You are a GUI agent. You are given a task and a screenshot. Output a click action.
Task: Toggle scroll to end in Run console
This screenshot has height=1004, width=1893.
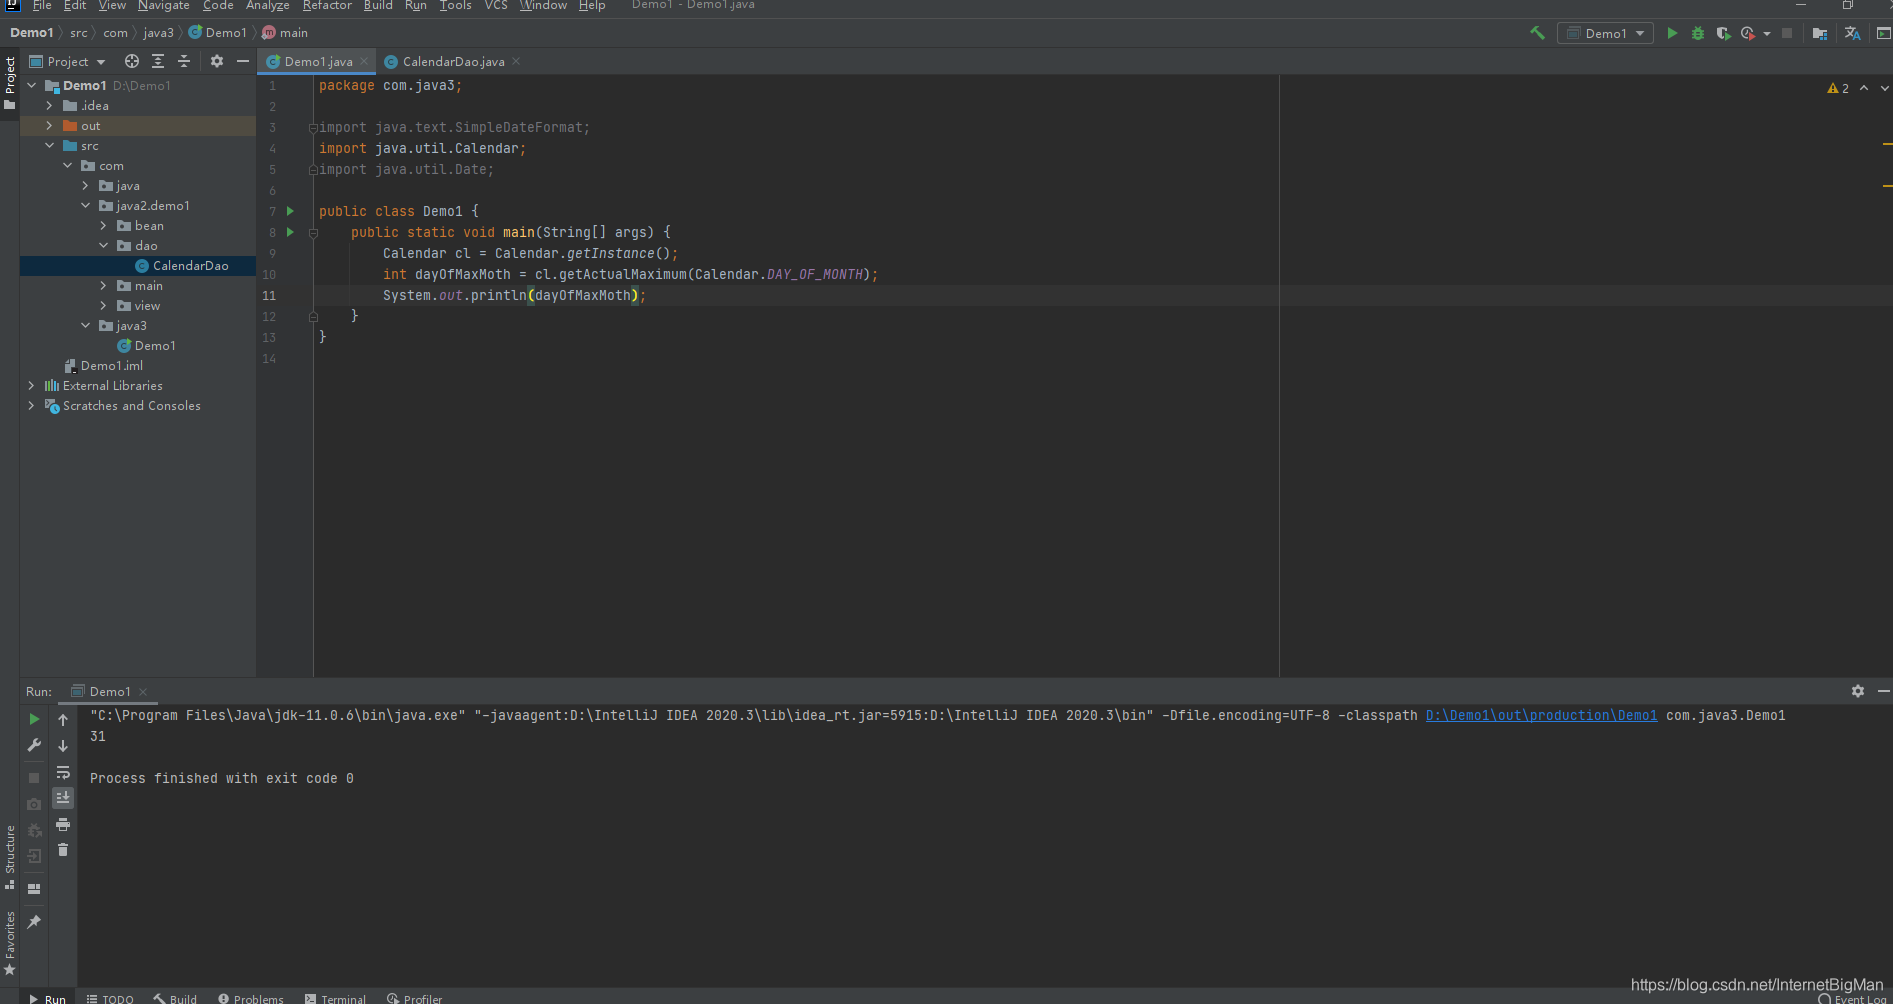(x=63, y=797)
